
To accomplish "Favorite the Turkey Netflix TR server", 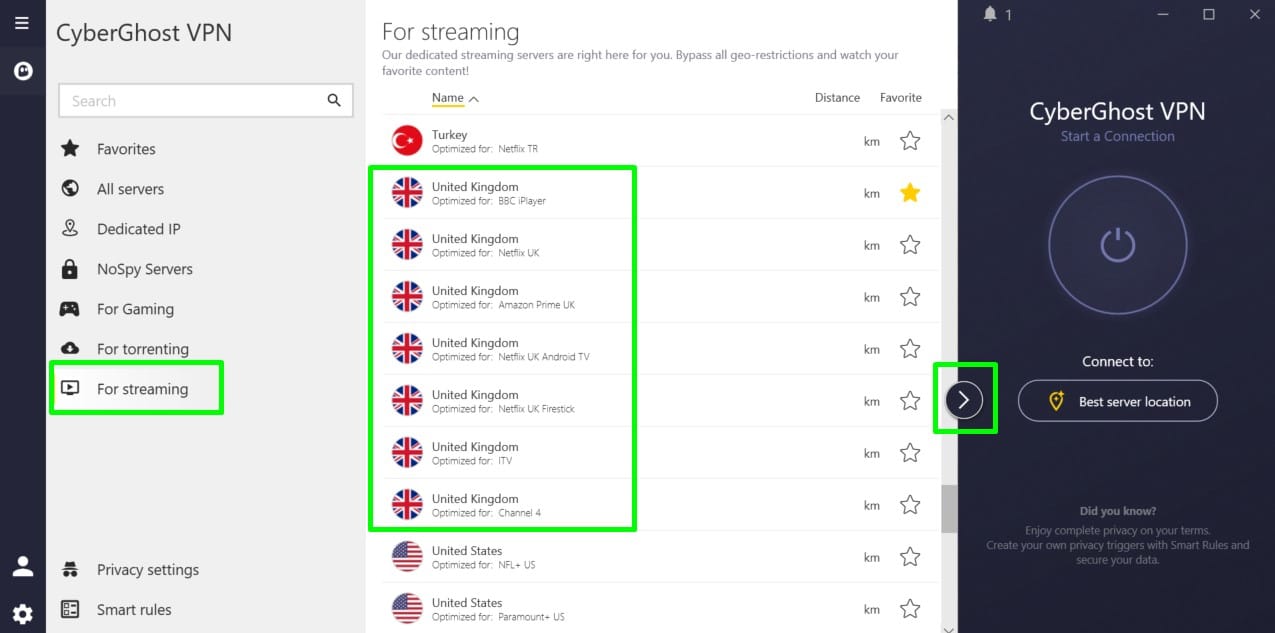I will (x=910, y=141).
